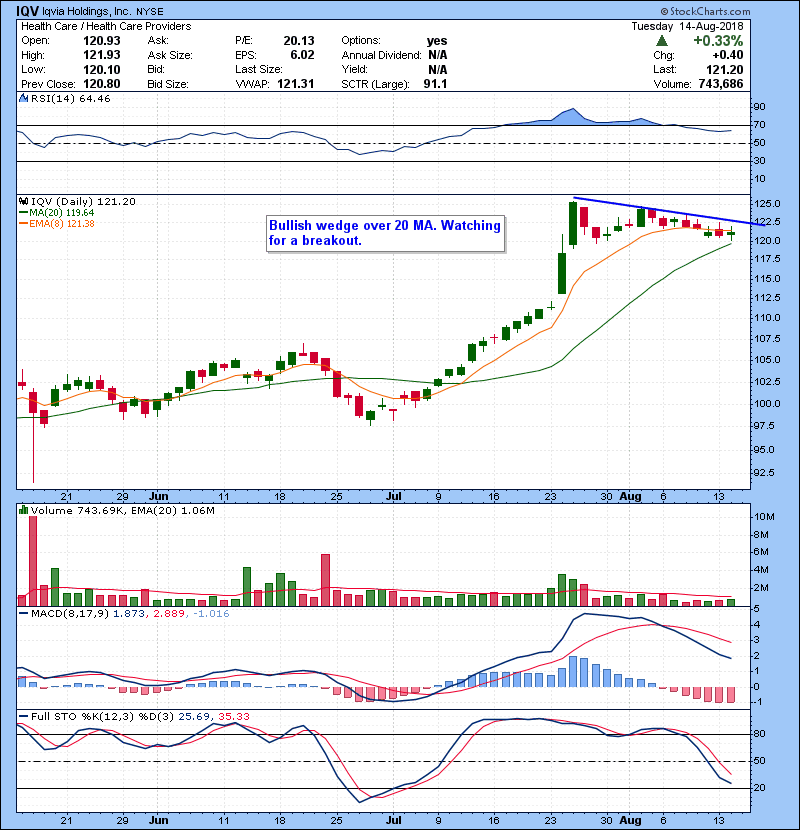800x830 pixels.
Task: Click the P/E value 20.13
Action: (299, 41)
